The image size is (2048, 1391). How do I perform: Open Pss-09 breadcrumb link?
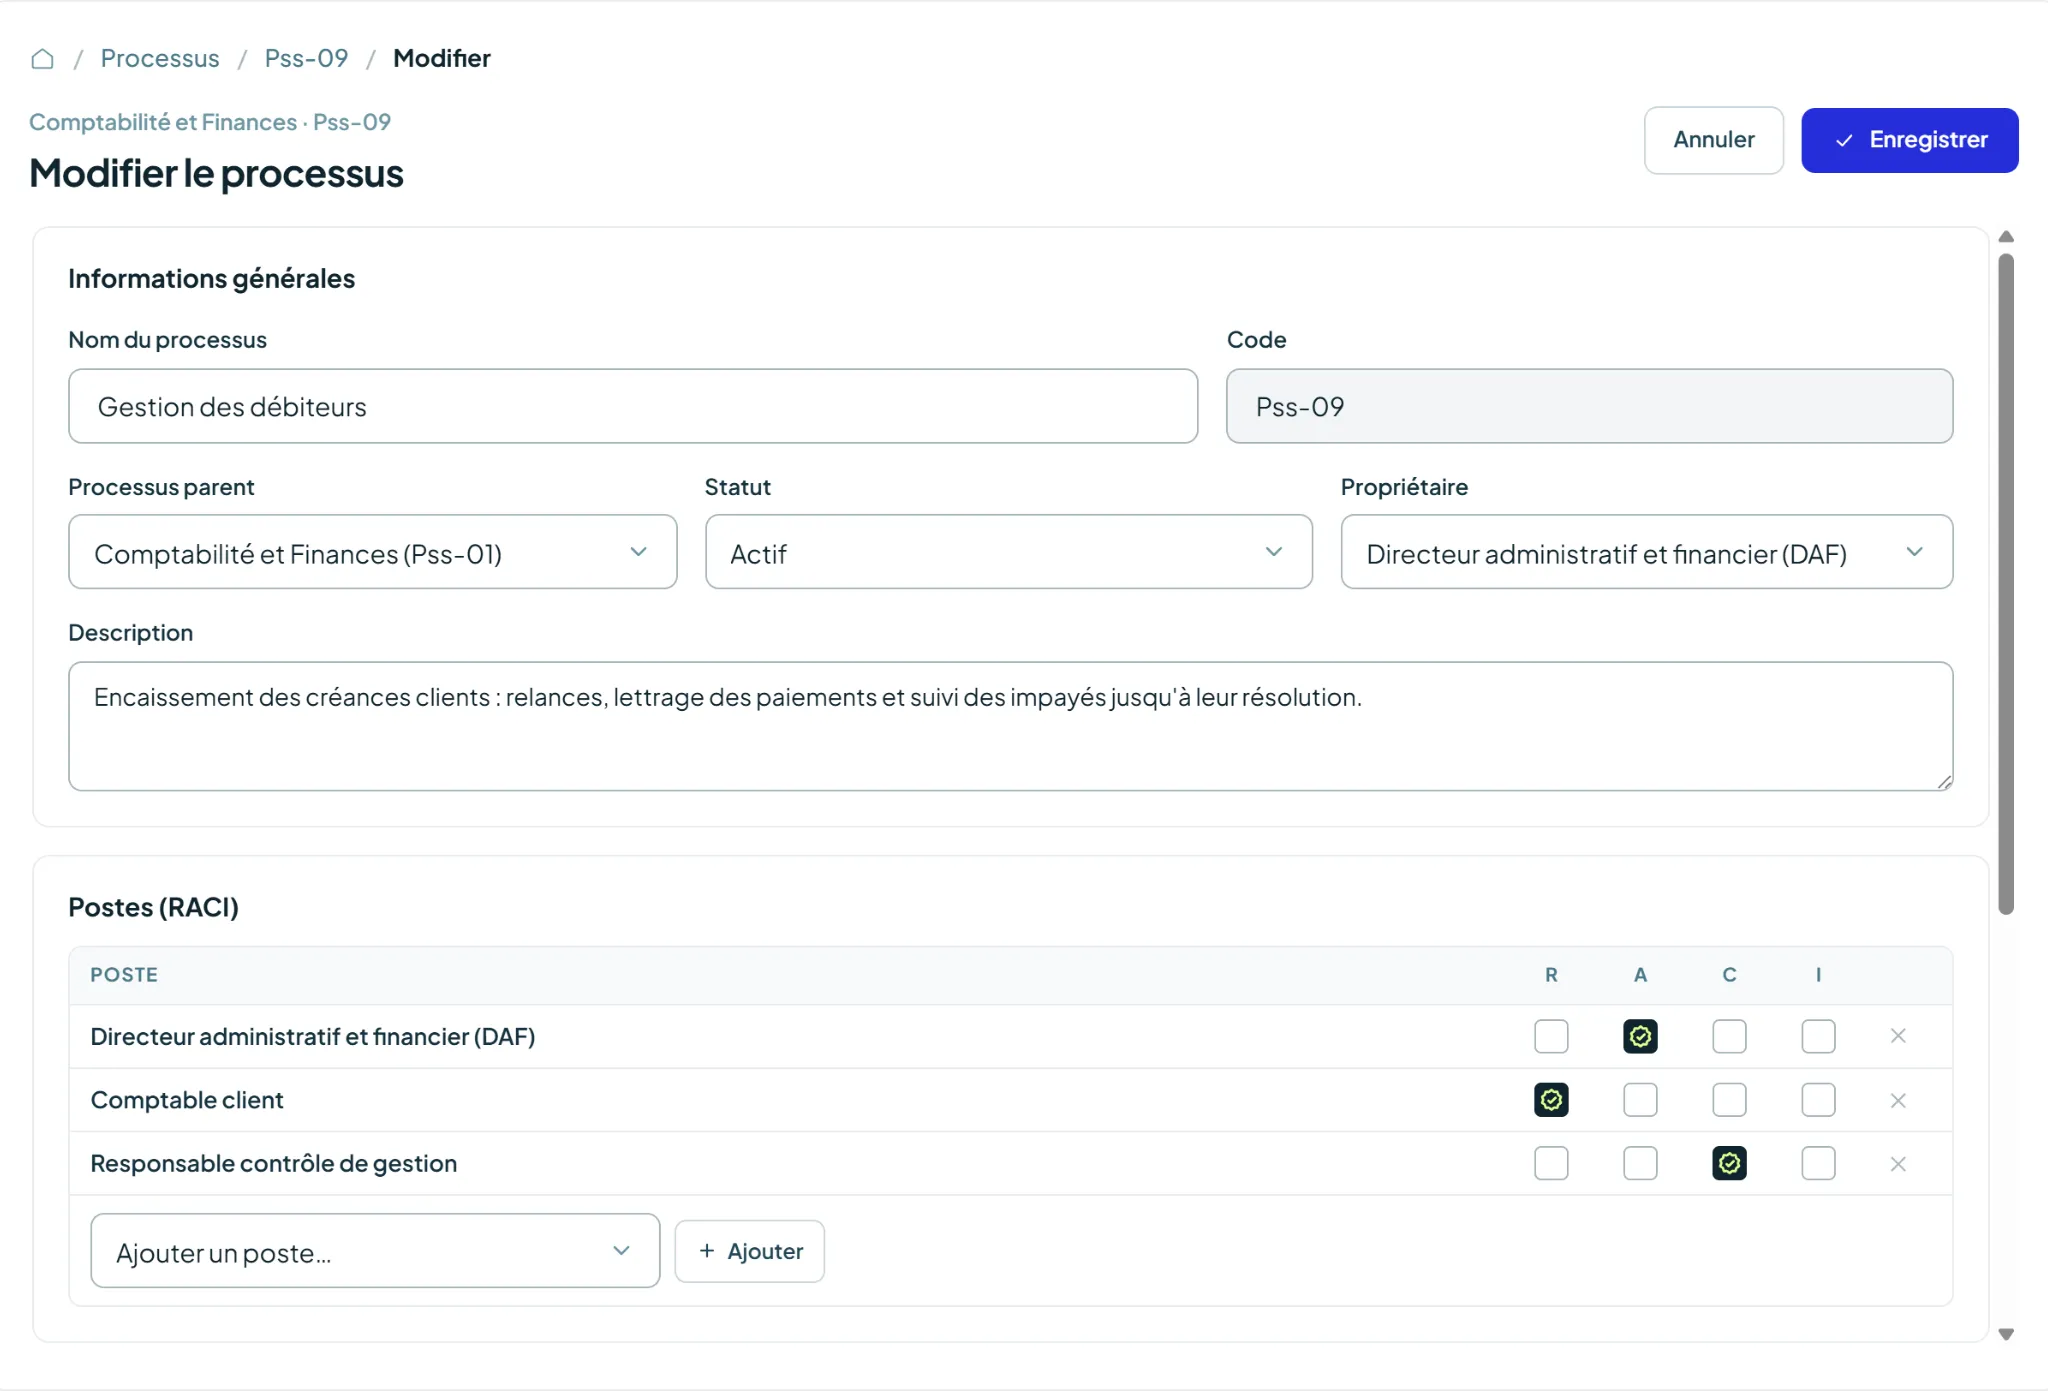306,58
